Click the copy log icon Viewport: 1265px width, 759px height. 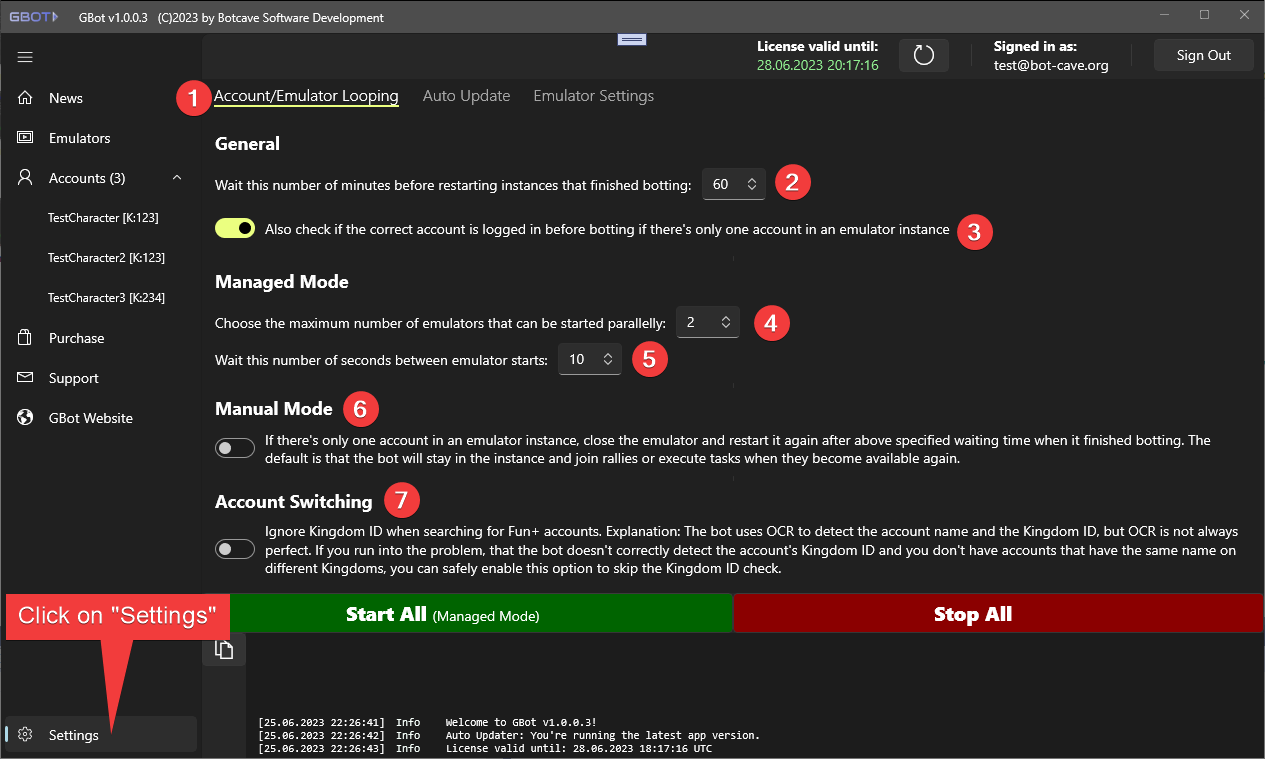(x=224, y=650)
